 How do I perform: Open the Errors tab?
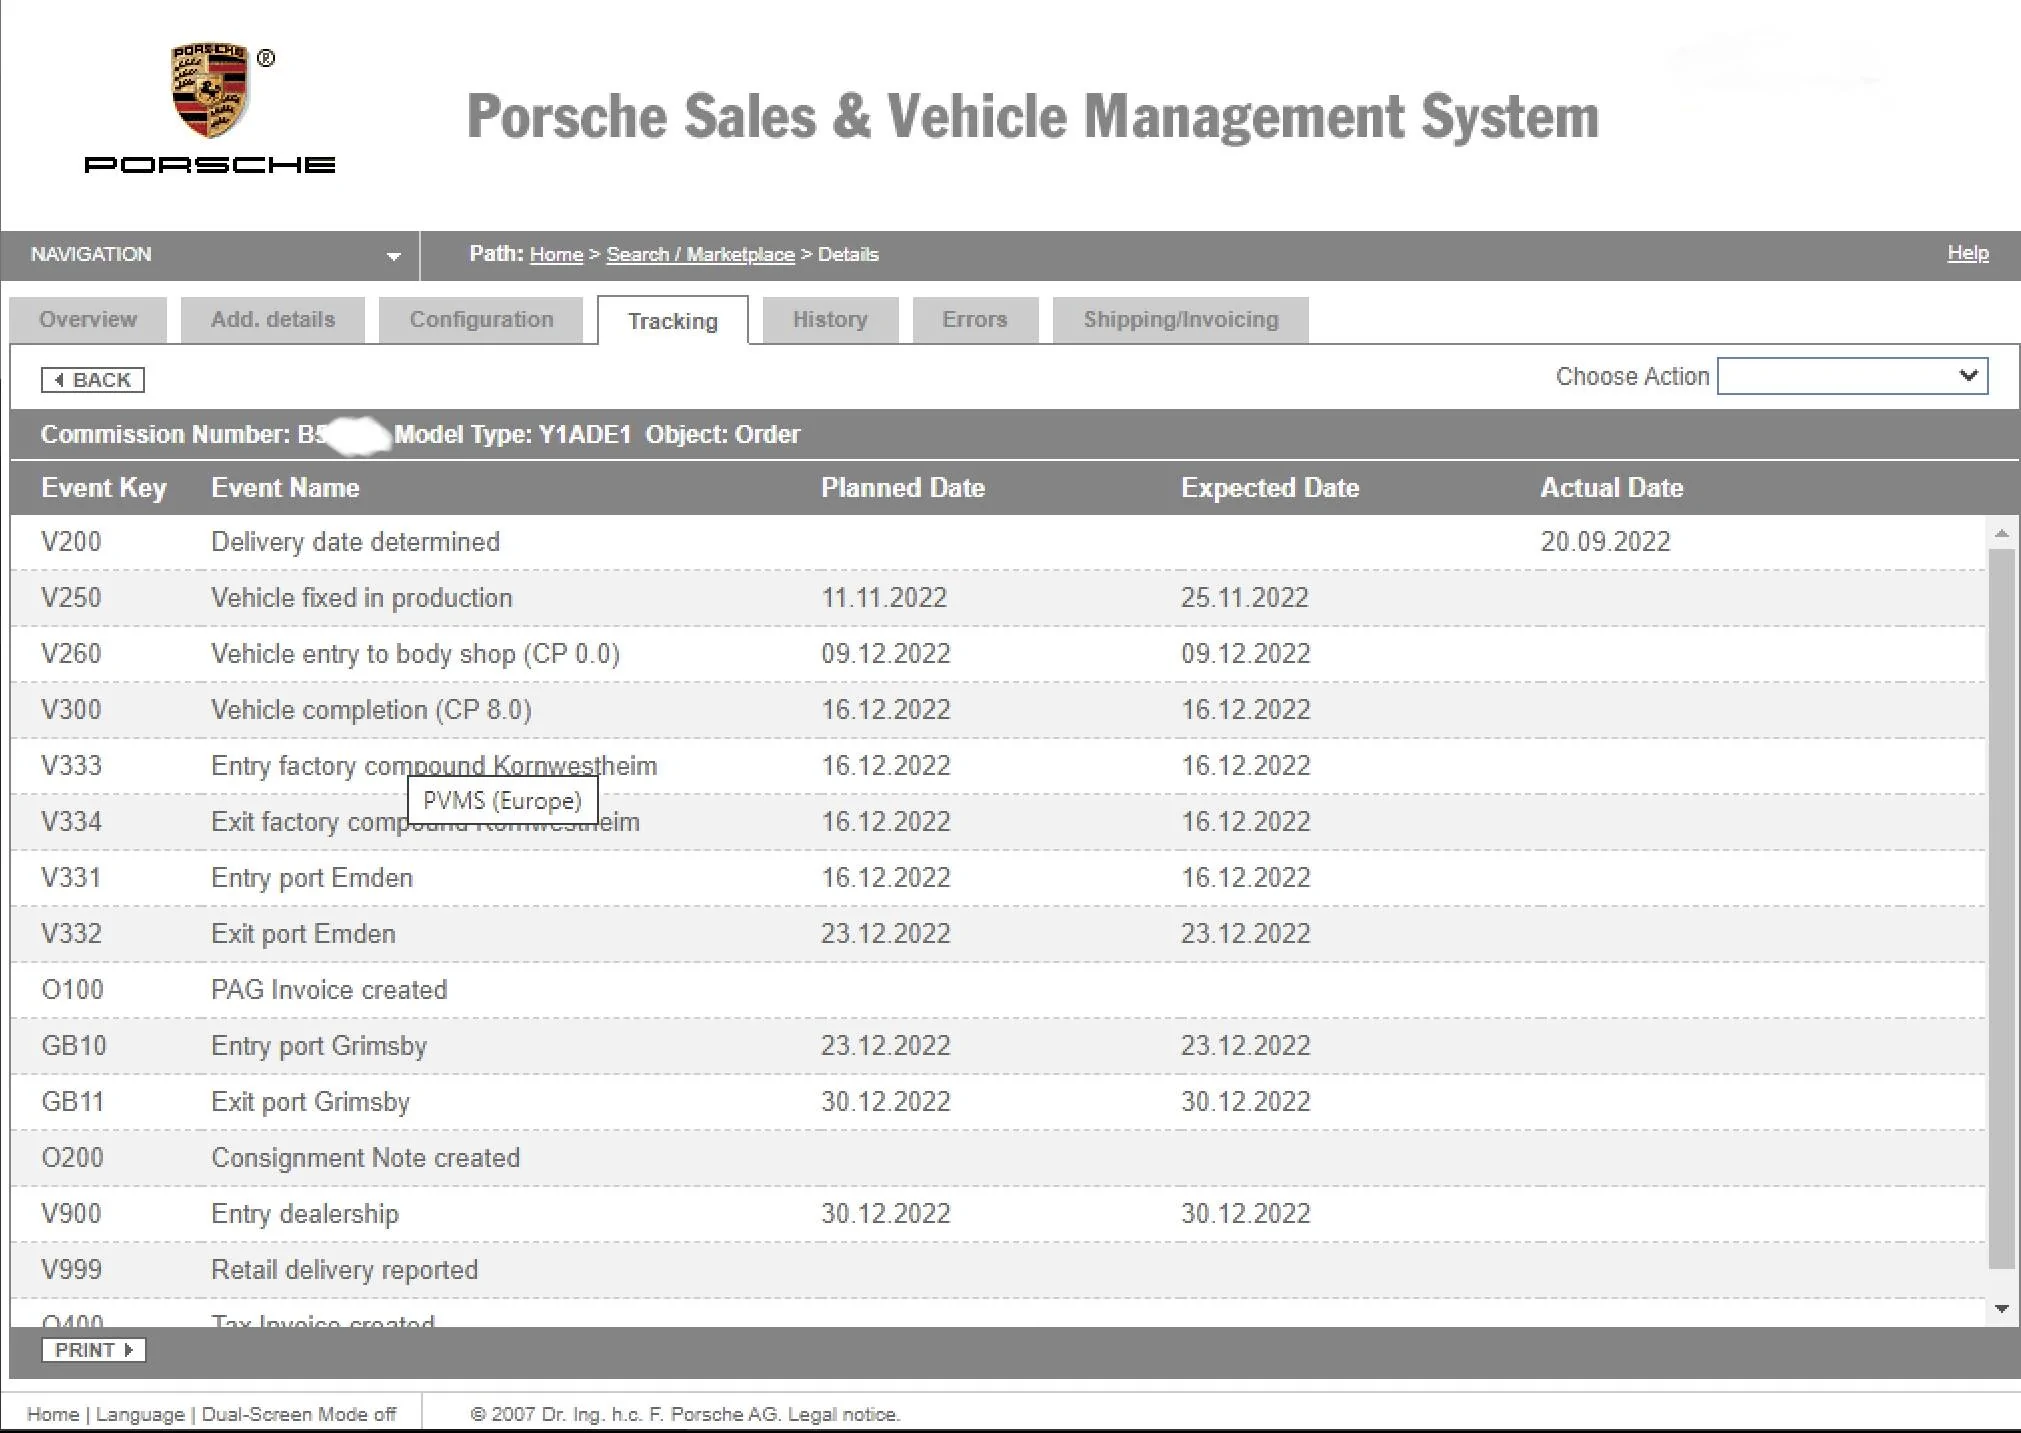pyautogui.click(x=975, y=320)
